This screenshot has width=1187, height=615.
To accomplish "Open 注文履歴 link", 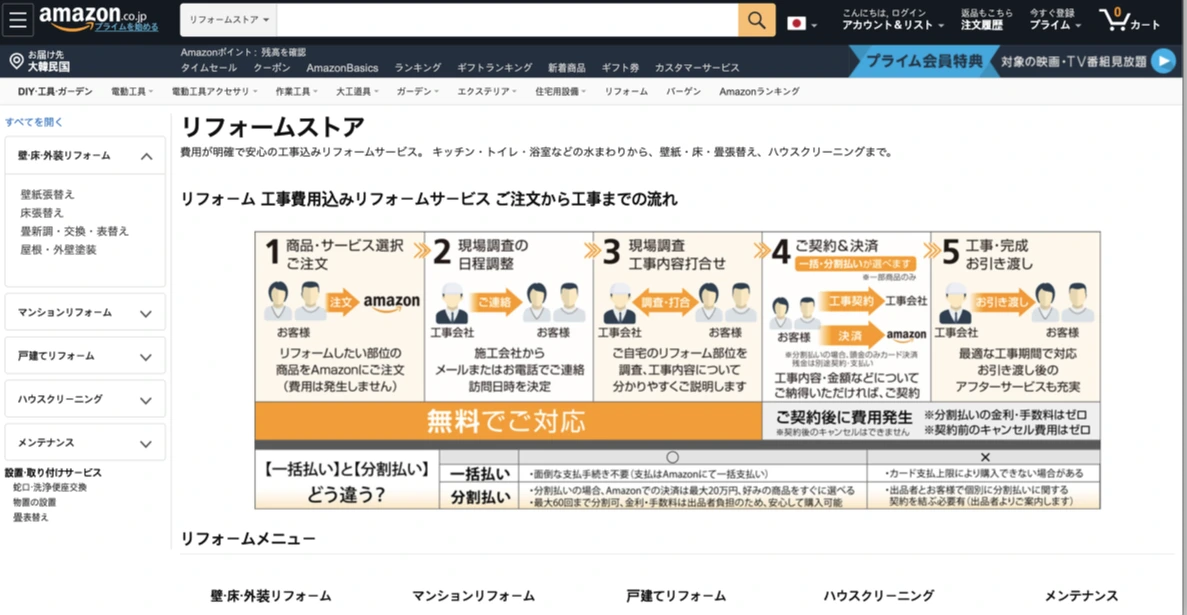I will tap(982, 25).
